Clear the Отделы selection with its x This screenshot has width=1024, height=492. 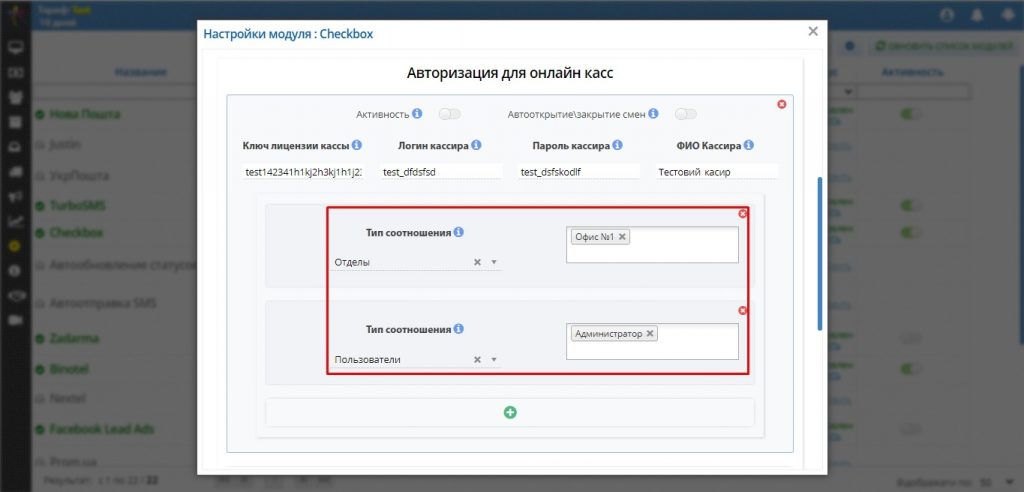(x=477, y=262)
